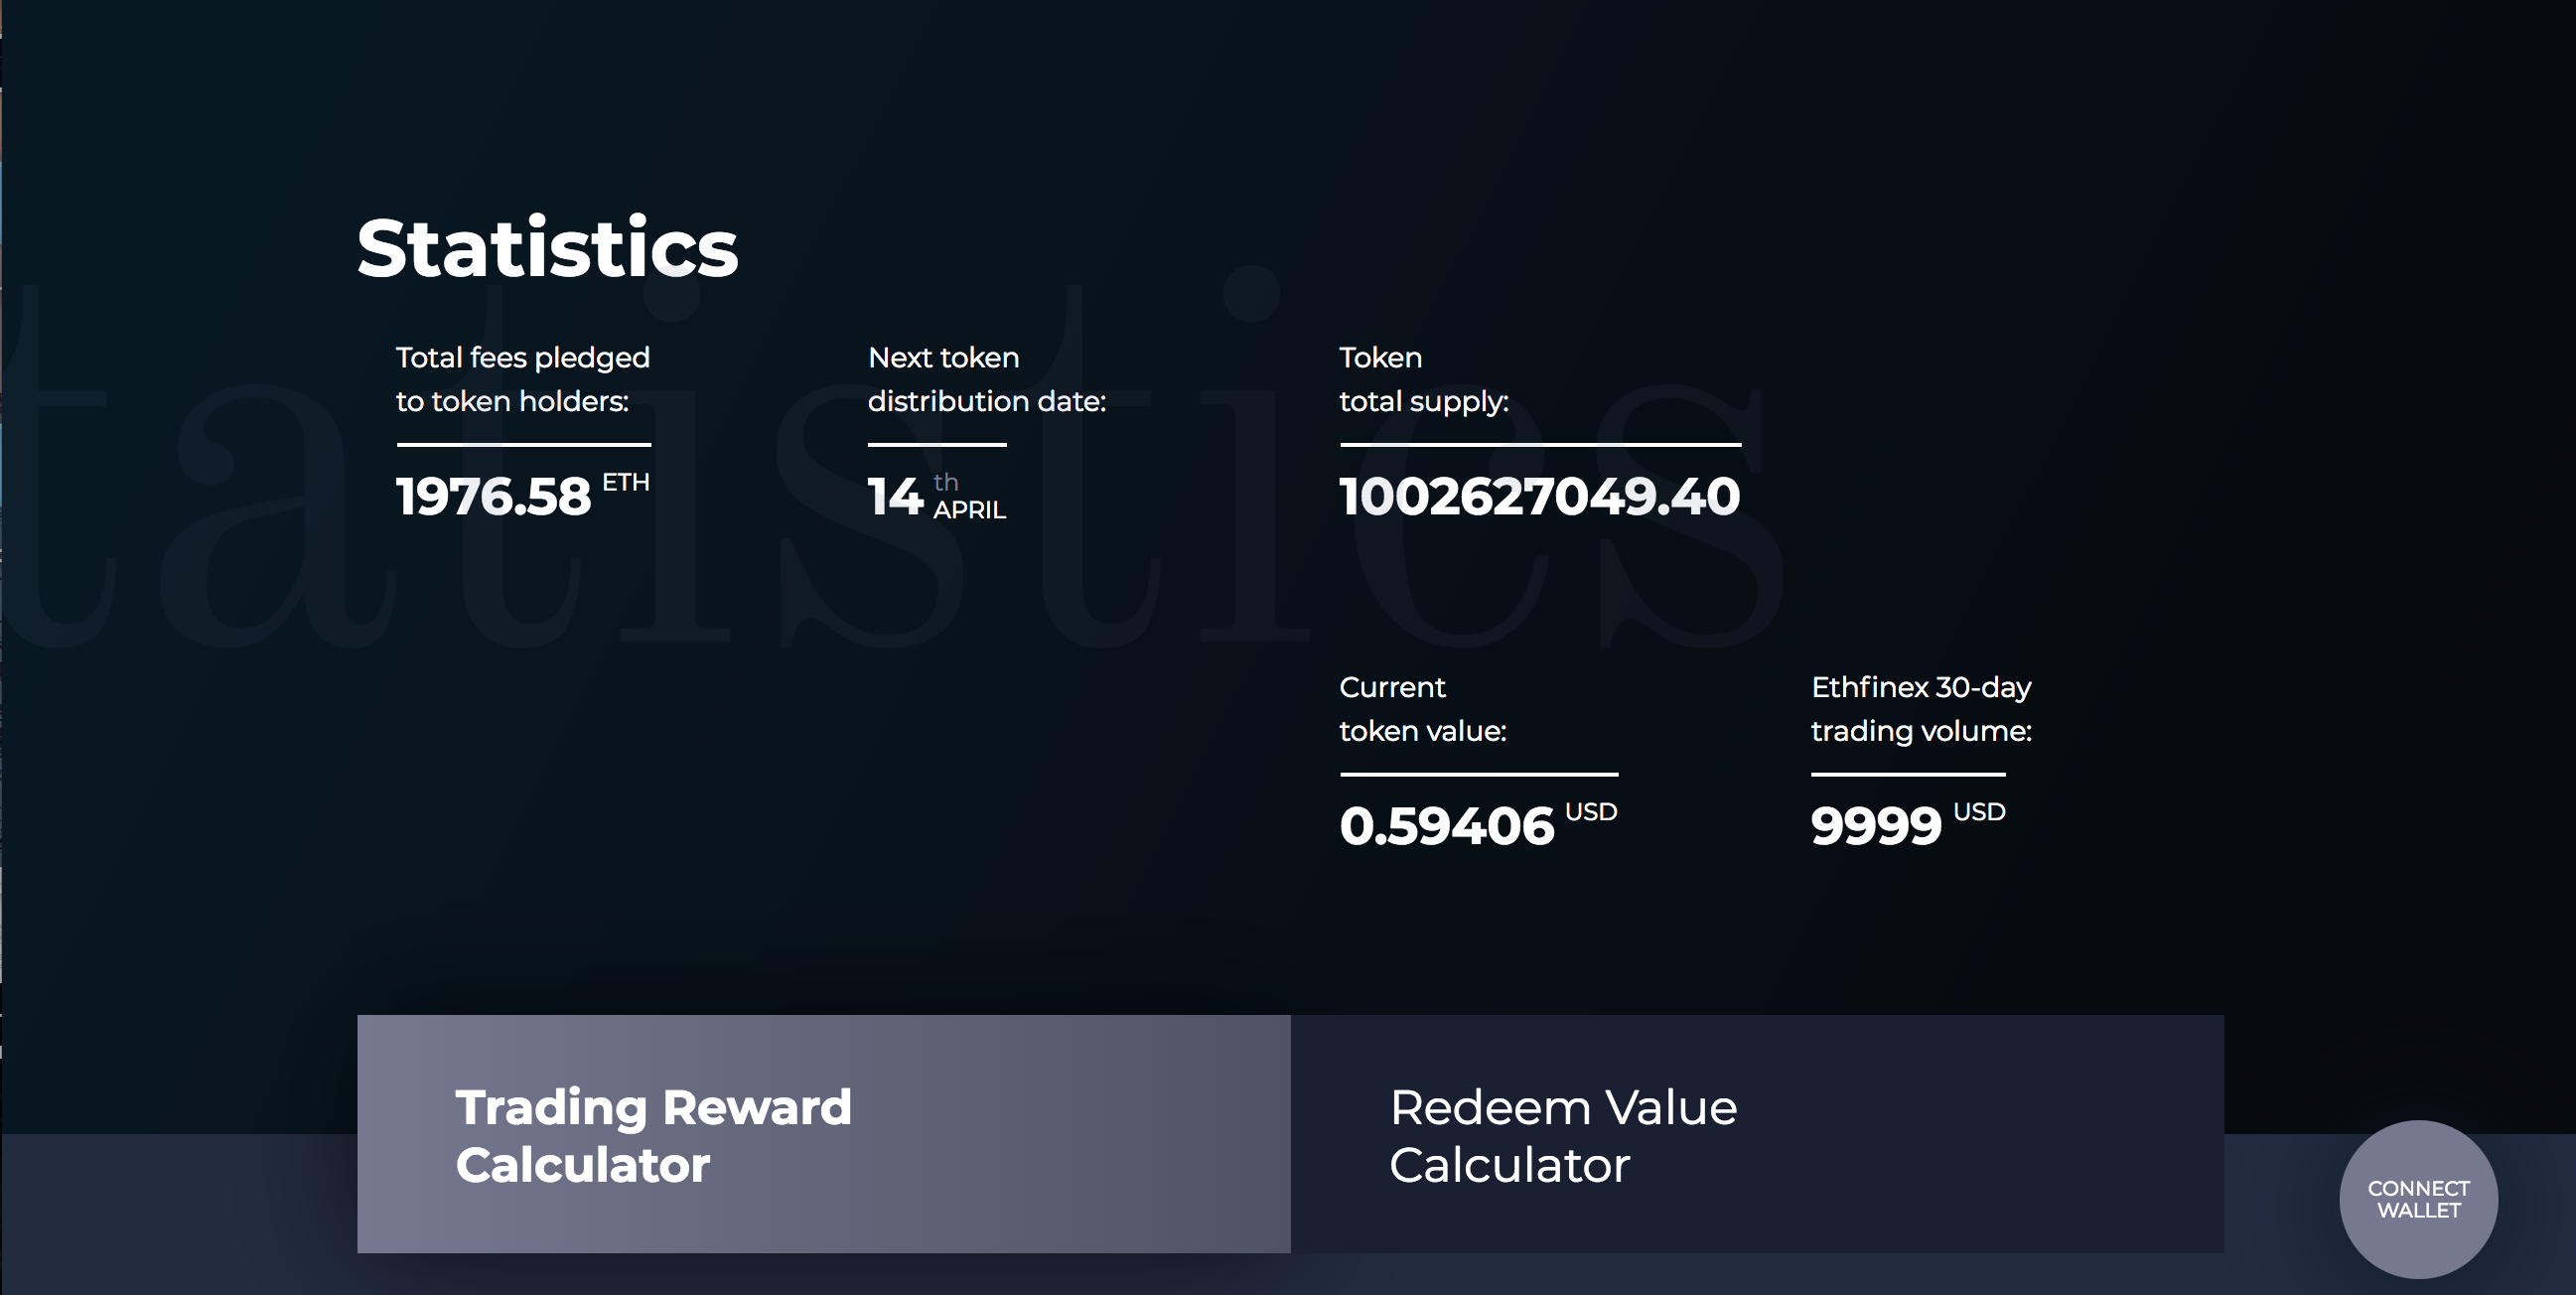Click the token total supply number 1002627049.40
The height and width of the screenshot is (1295, 2576).
click(x=1539, y=496)
